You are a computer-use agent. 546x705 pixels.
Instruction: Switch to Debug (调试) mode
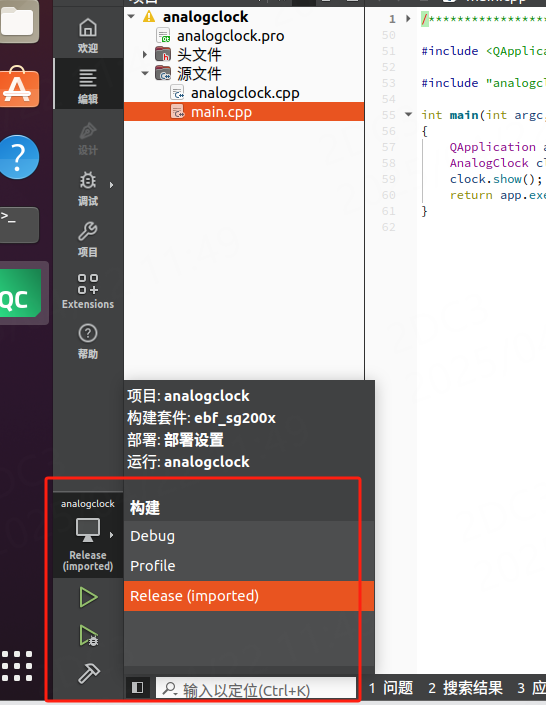point(88,189)
